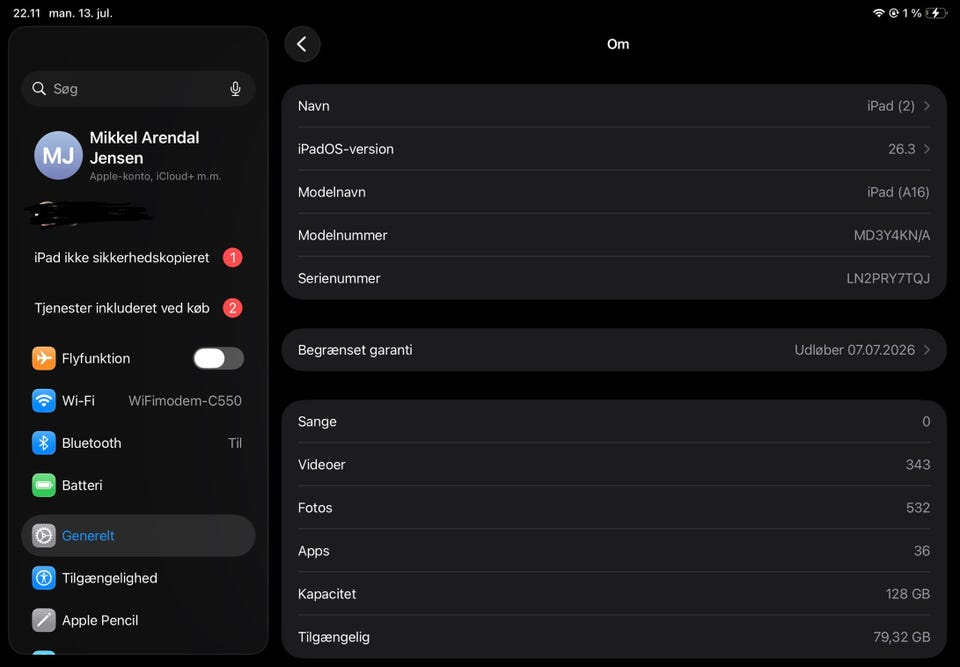
Task: Open Wi-Fi settings icon
Action: 43,401
